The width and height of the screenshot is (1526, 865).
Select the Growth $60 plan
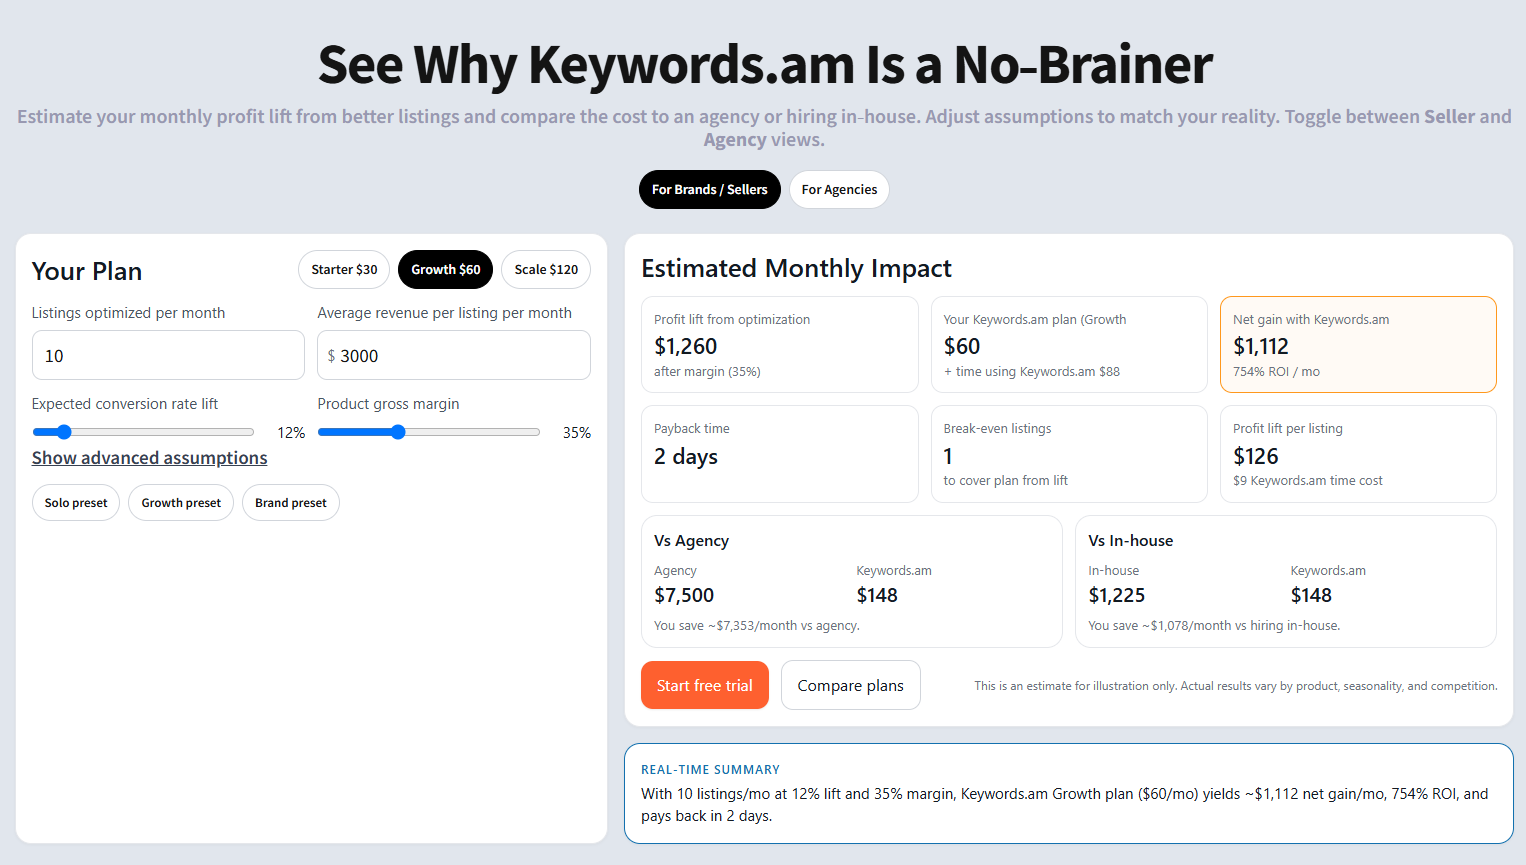click(445, 270)
